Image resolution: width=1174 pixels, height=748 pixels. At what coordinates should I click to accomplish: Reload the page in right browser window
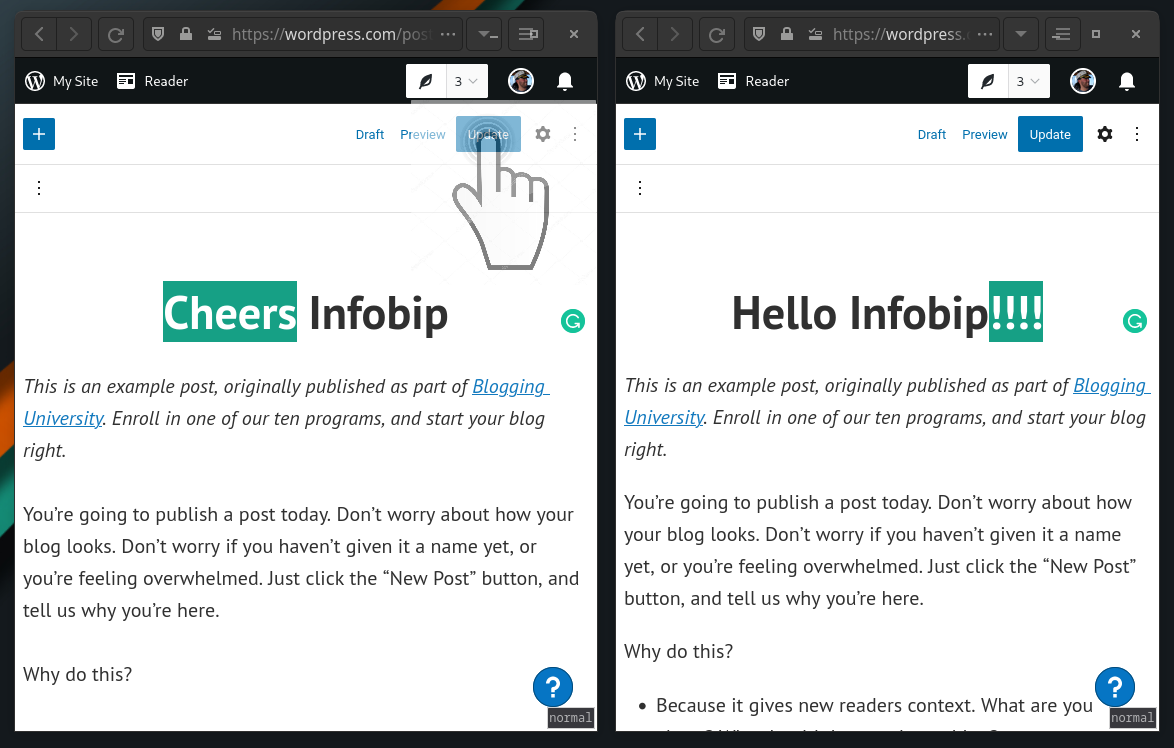pyautogui.click(x=717, y=34)
